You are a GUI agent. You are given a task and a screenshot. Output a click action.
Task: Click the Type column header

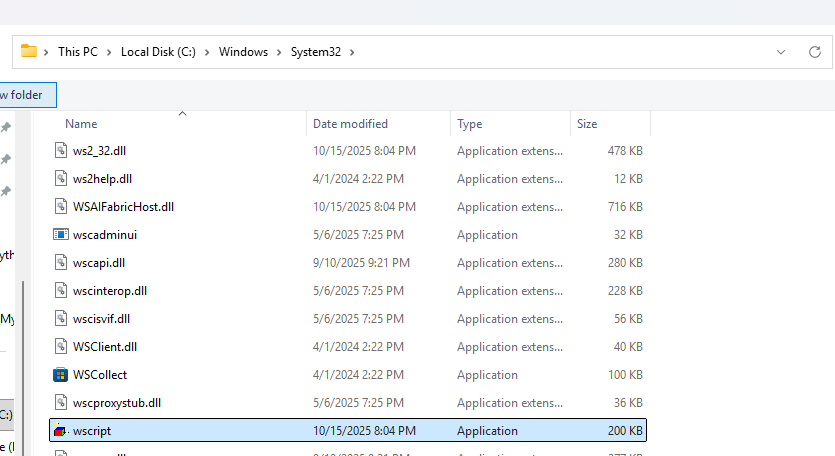[x=470, y=124]
